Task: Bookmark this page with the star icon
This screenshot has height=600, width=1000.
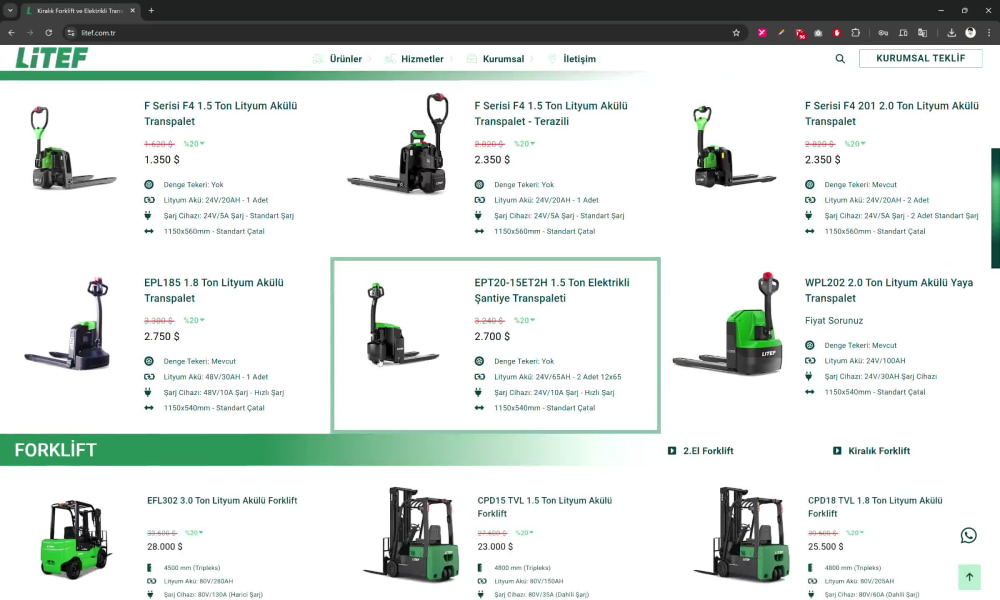Action: (736, 33)
